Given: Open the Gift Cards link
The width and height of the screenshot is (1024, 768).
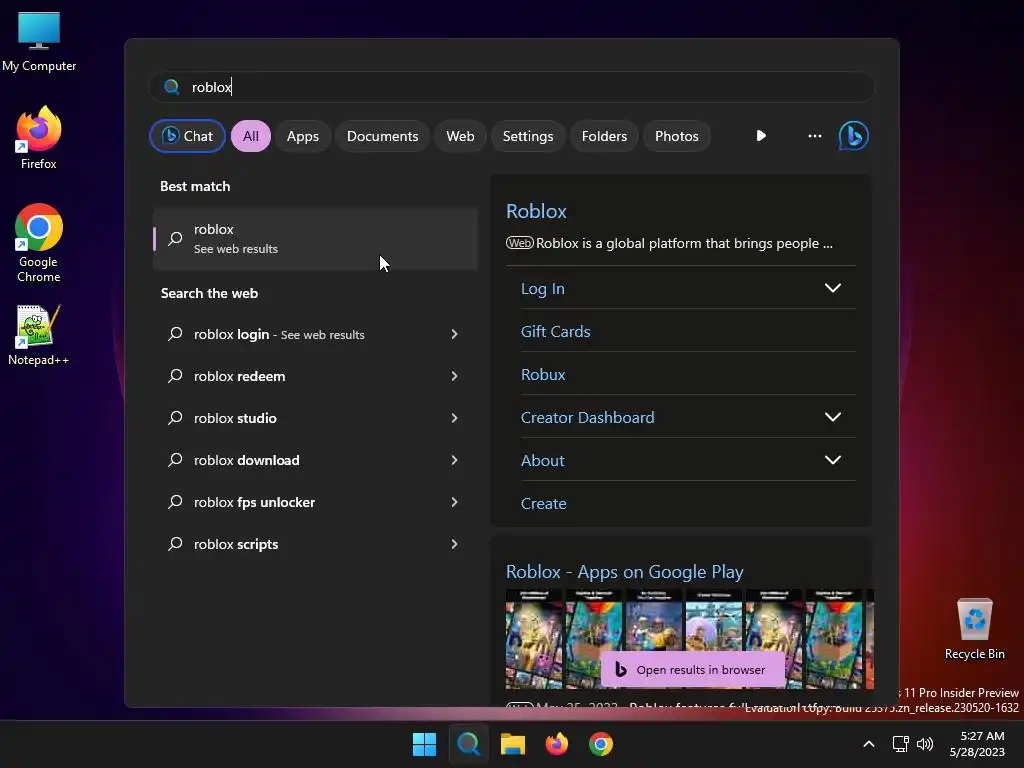Looking at the screenshot, I should coord(555,331).
